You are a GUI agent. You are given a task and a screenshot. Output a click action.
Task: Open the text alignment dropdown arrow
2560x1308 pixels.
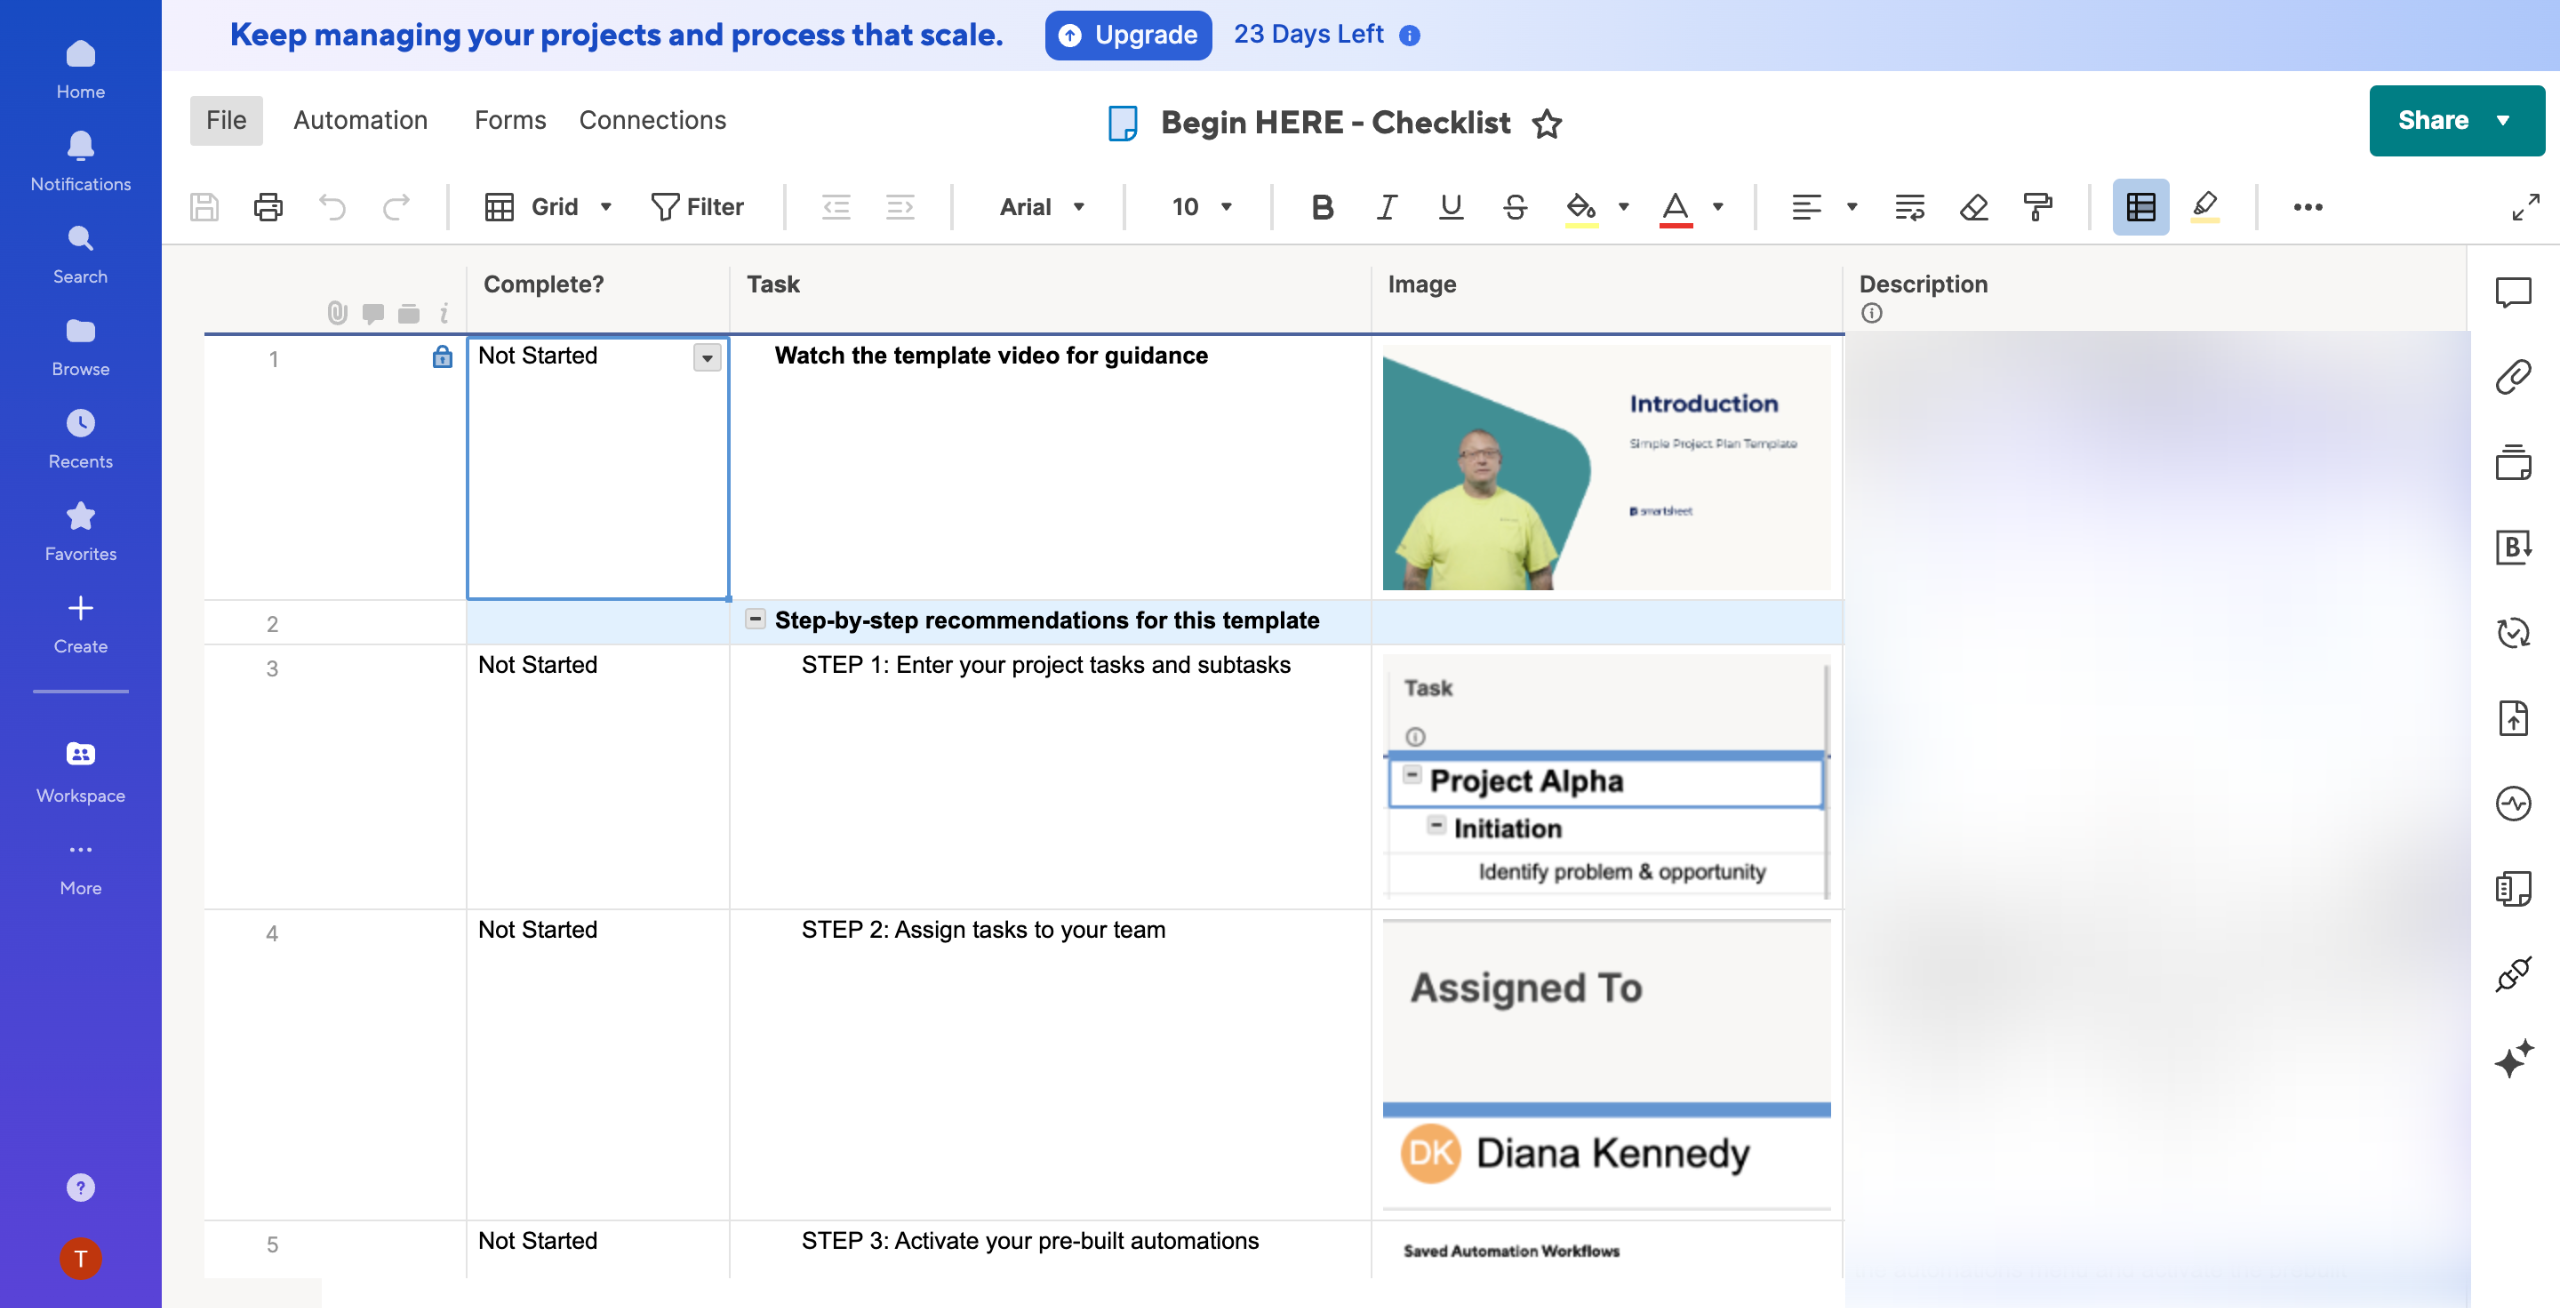1852,207
